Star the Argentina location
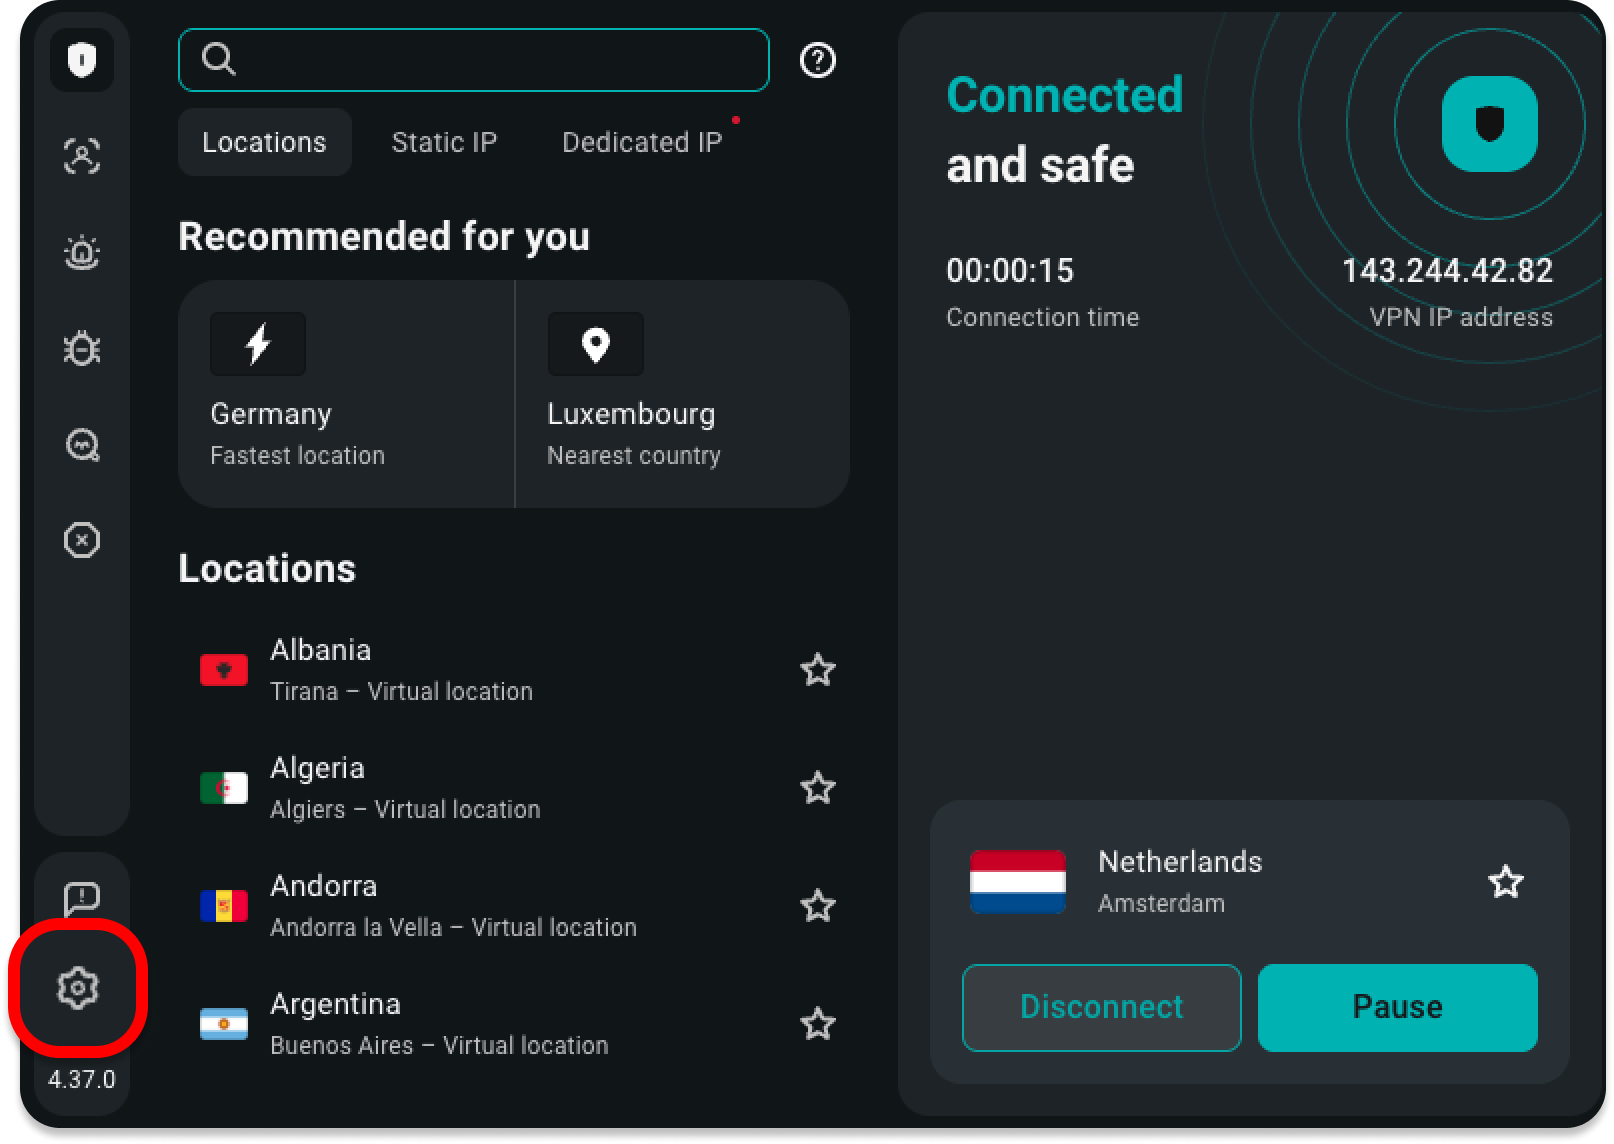The image size is (1614, 1144). pyautogui.click(x=817, y=1024)
